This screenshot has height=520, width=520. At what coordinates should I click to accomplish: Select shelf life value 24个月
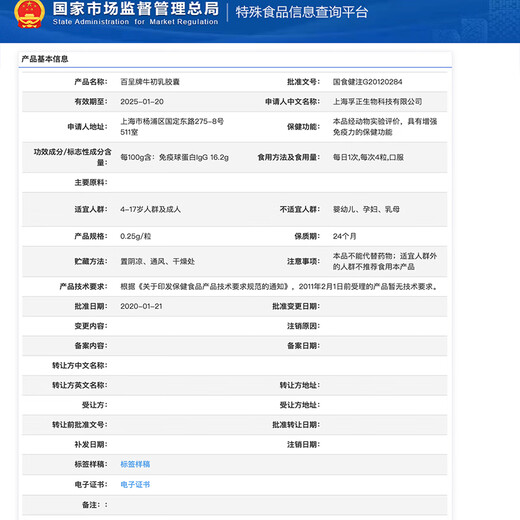click(344, 236)
